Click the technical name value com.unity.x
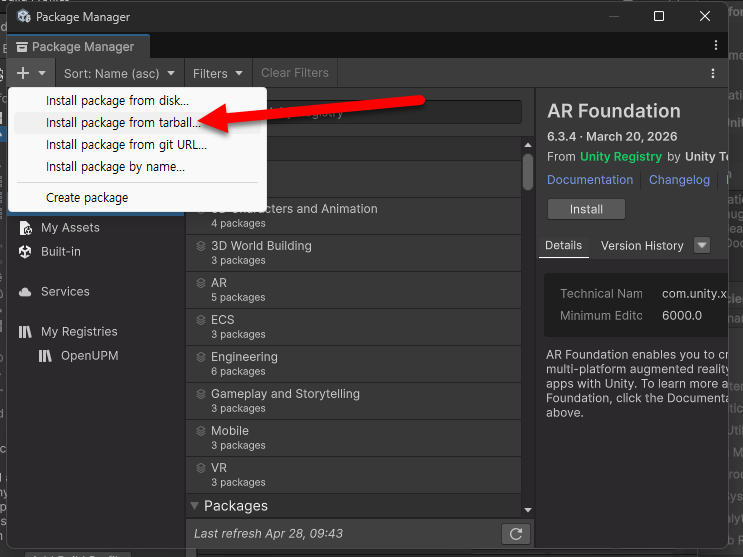This screenshot has width=743, height=557. (694, 294)
